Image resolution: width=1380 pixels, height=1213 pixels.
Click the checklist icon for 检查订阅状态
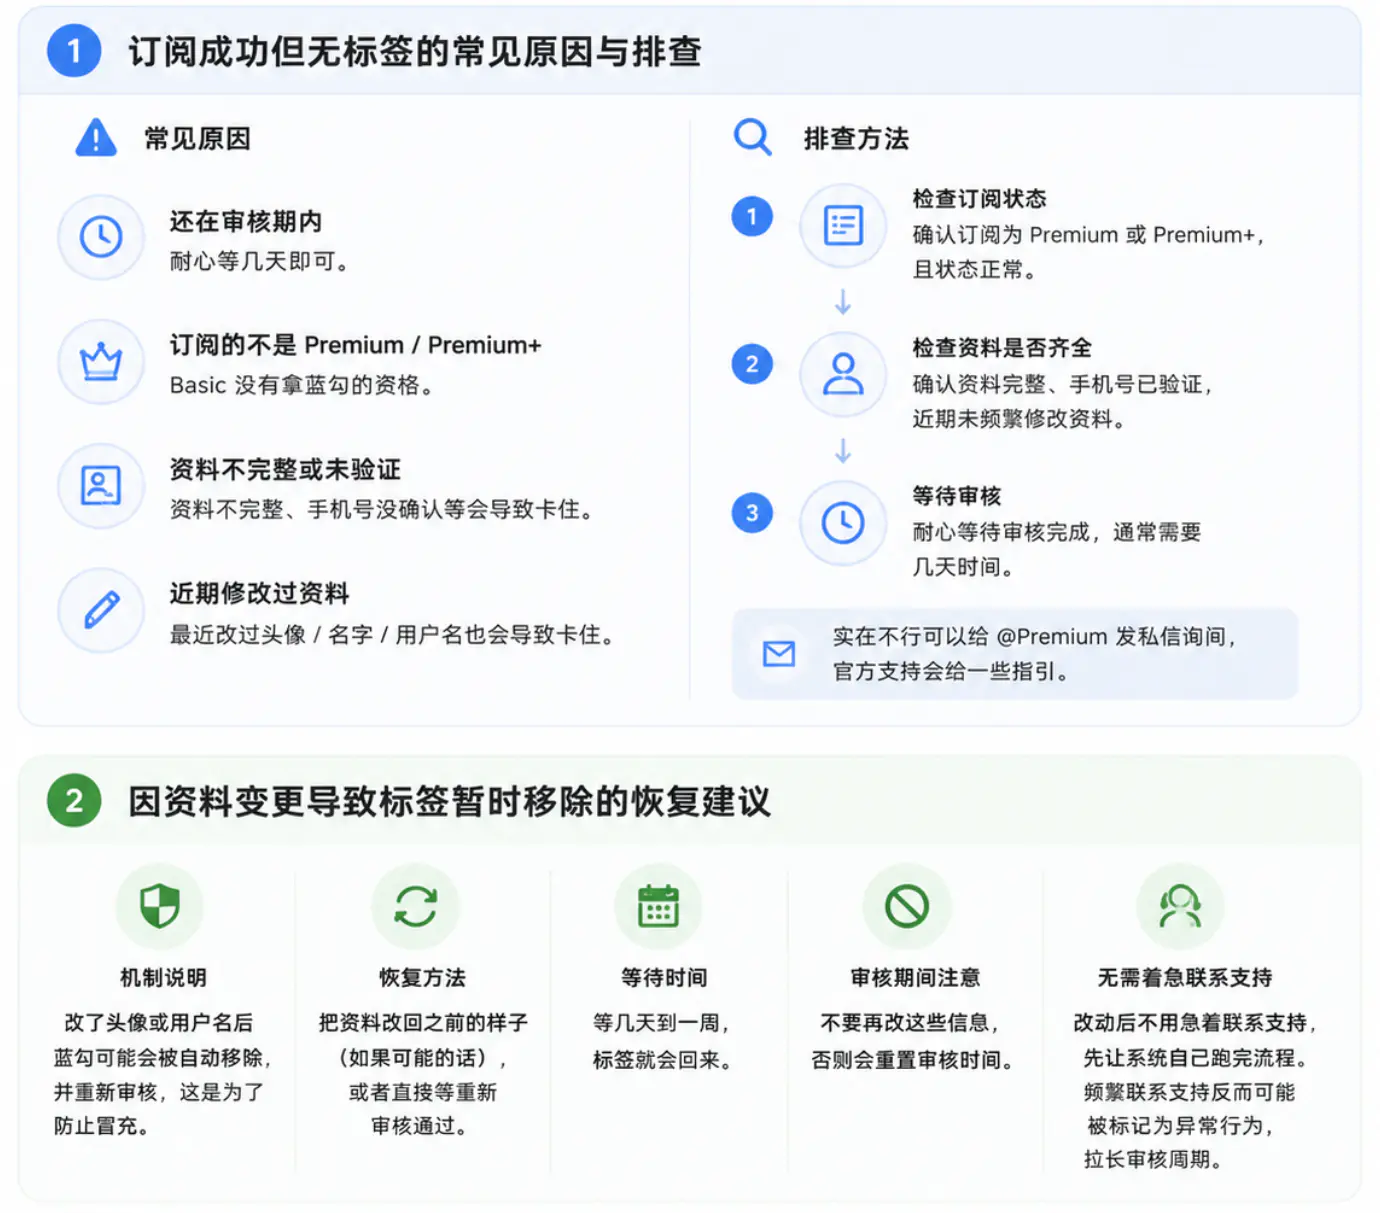(x=843, y=225)
